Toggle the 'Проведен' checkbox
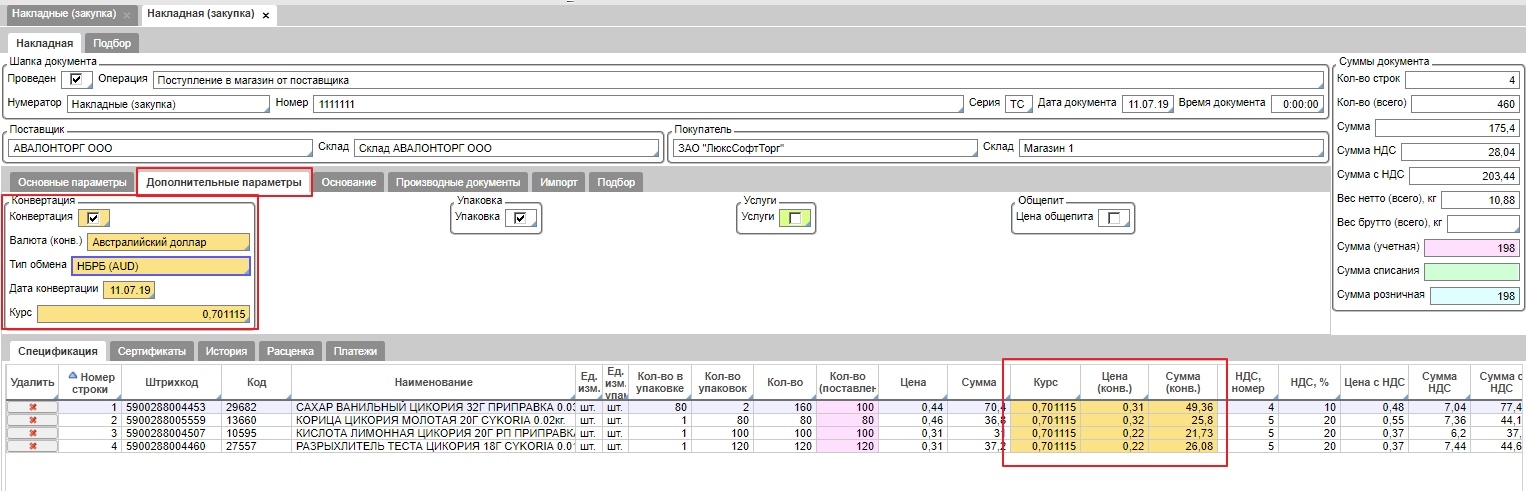Image resolution: width=1526 pixels, height=491 pixels. coord(76,80)
